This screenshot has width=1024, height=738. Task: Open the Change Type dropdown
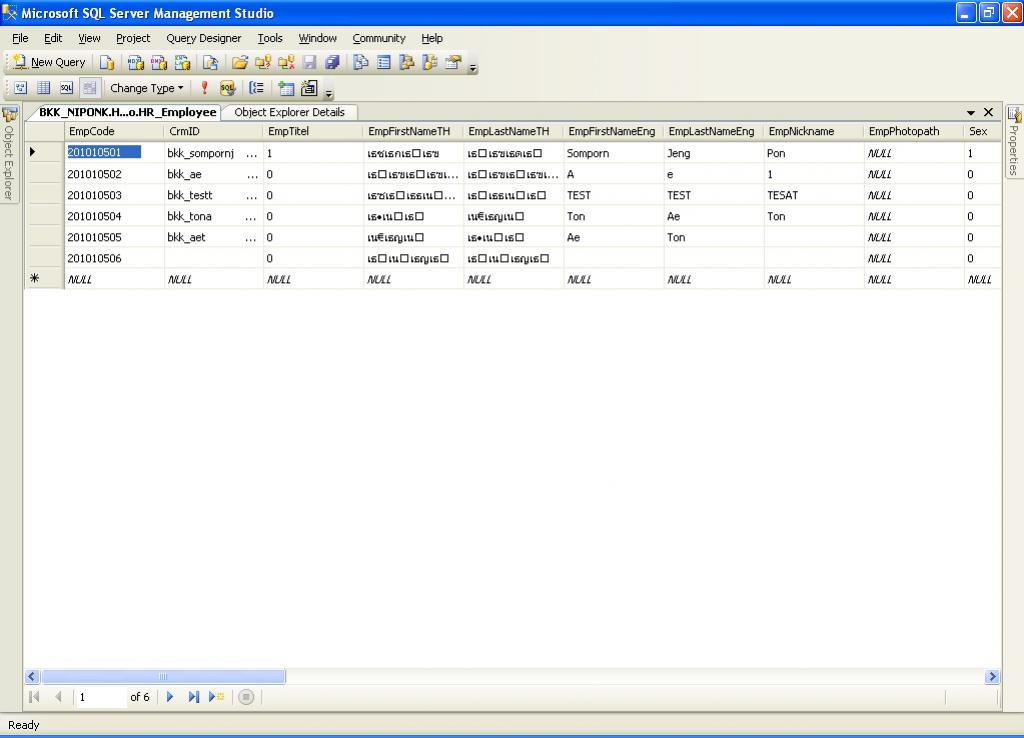click(x=146, y=88)
